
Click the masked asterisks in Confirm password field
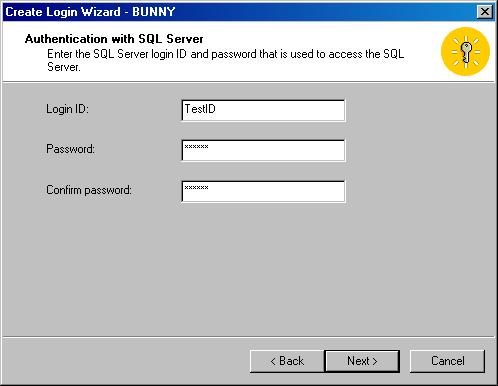pos(196,187)
